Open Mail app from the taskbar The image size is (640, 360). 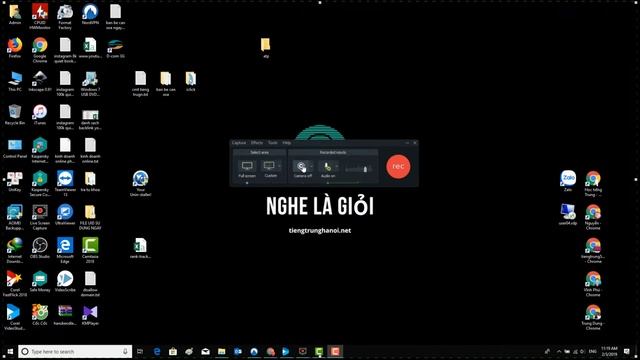click(205, 351)
